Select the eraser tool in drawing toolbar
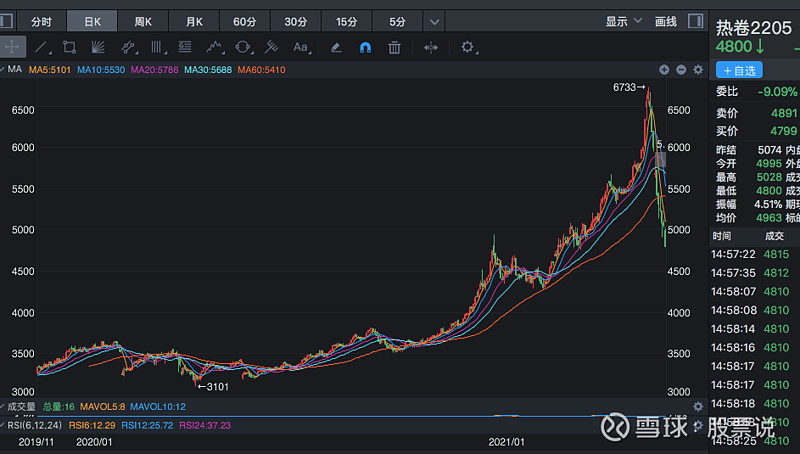The image size is (800, 454). tap(336, 47)
